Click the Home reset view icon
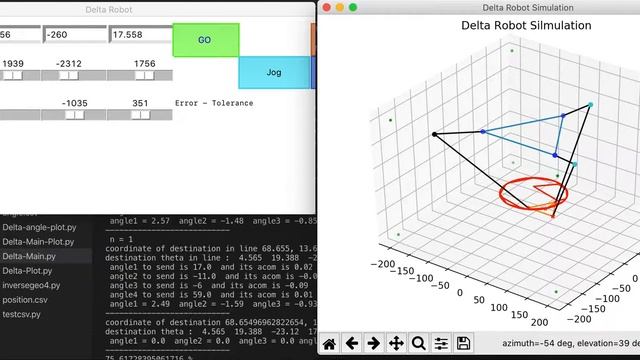Image resolution: width=640 pixels, height=360 pixels. tap(329, 344)
